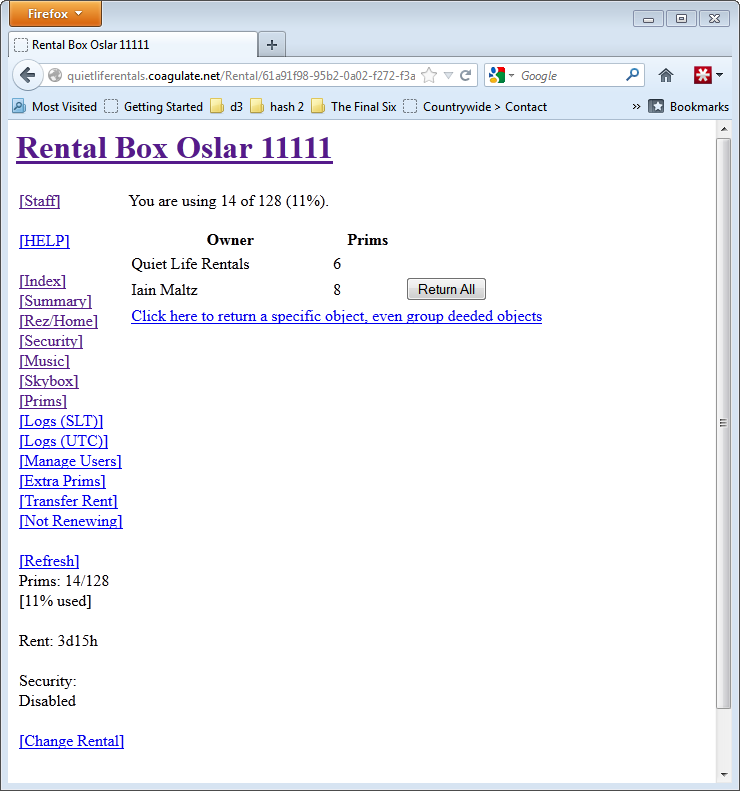
Task: Expand the URL history dropdown arrow
Action: (448, 76)
